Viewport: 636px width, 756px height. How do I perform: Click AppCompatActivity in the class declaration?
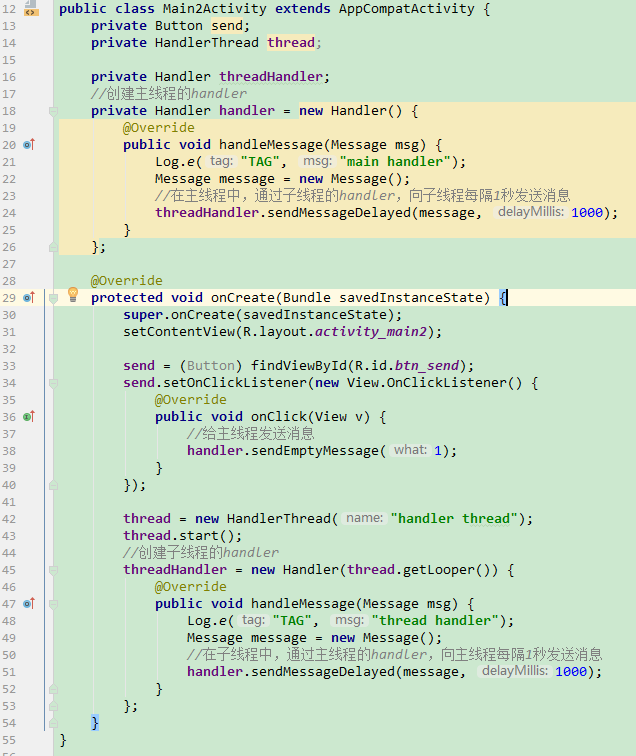(x=406, y=9)
